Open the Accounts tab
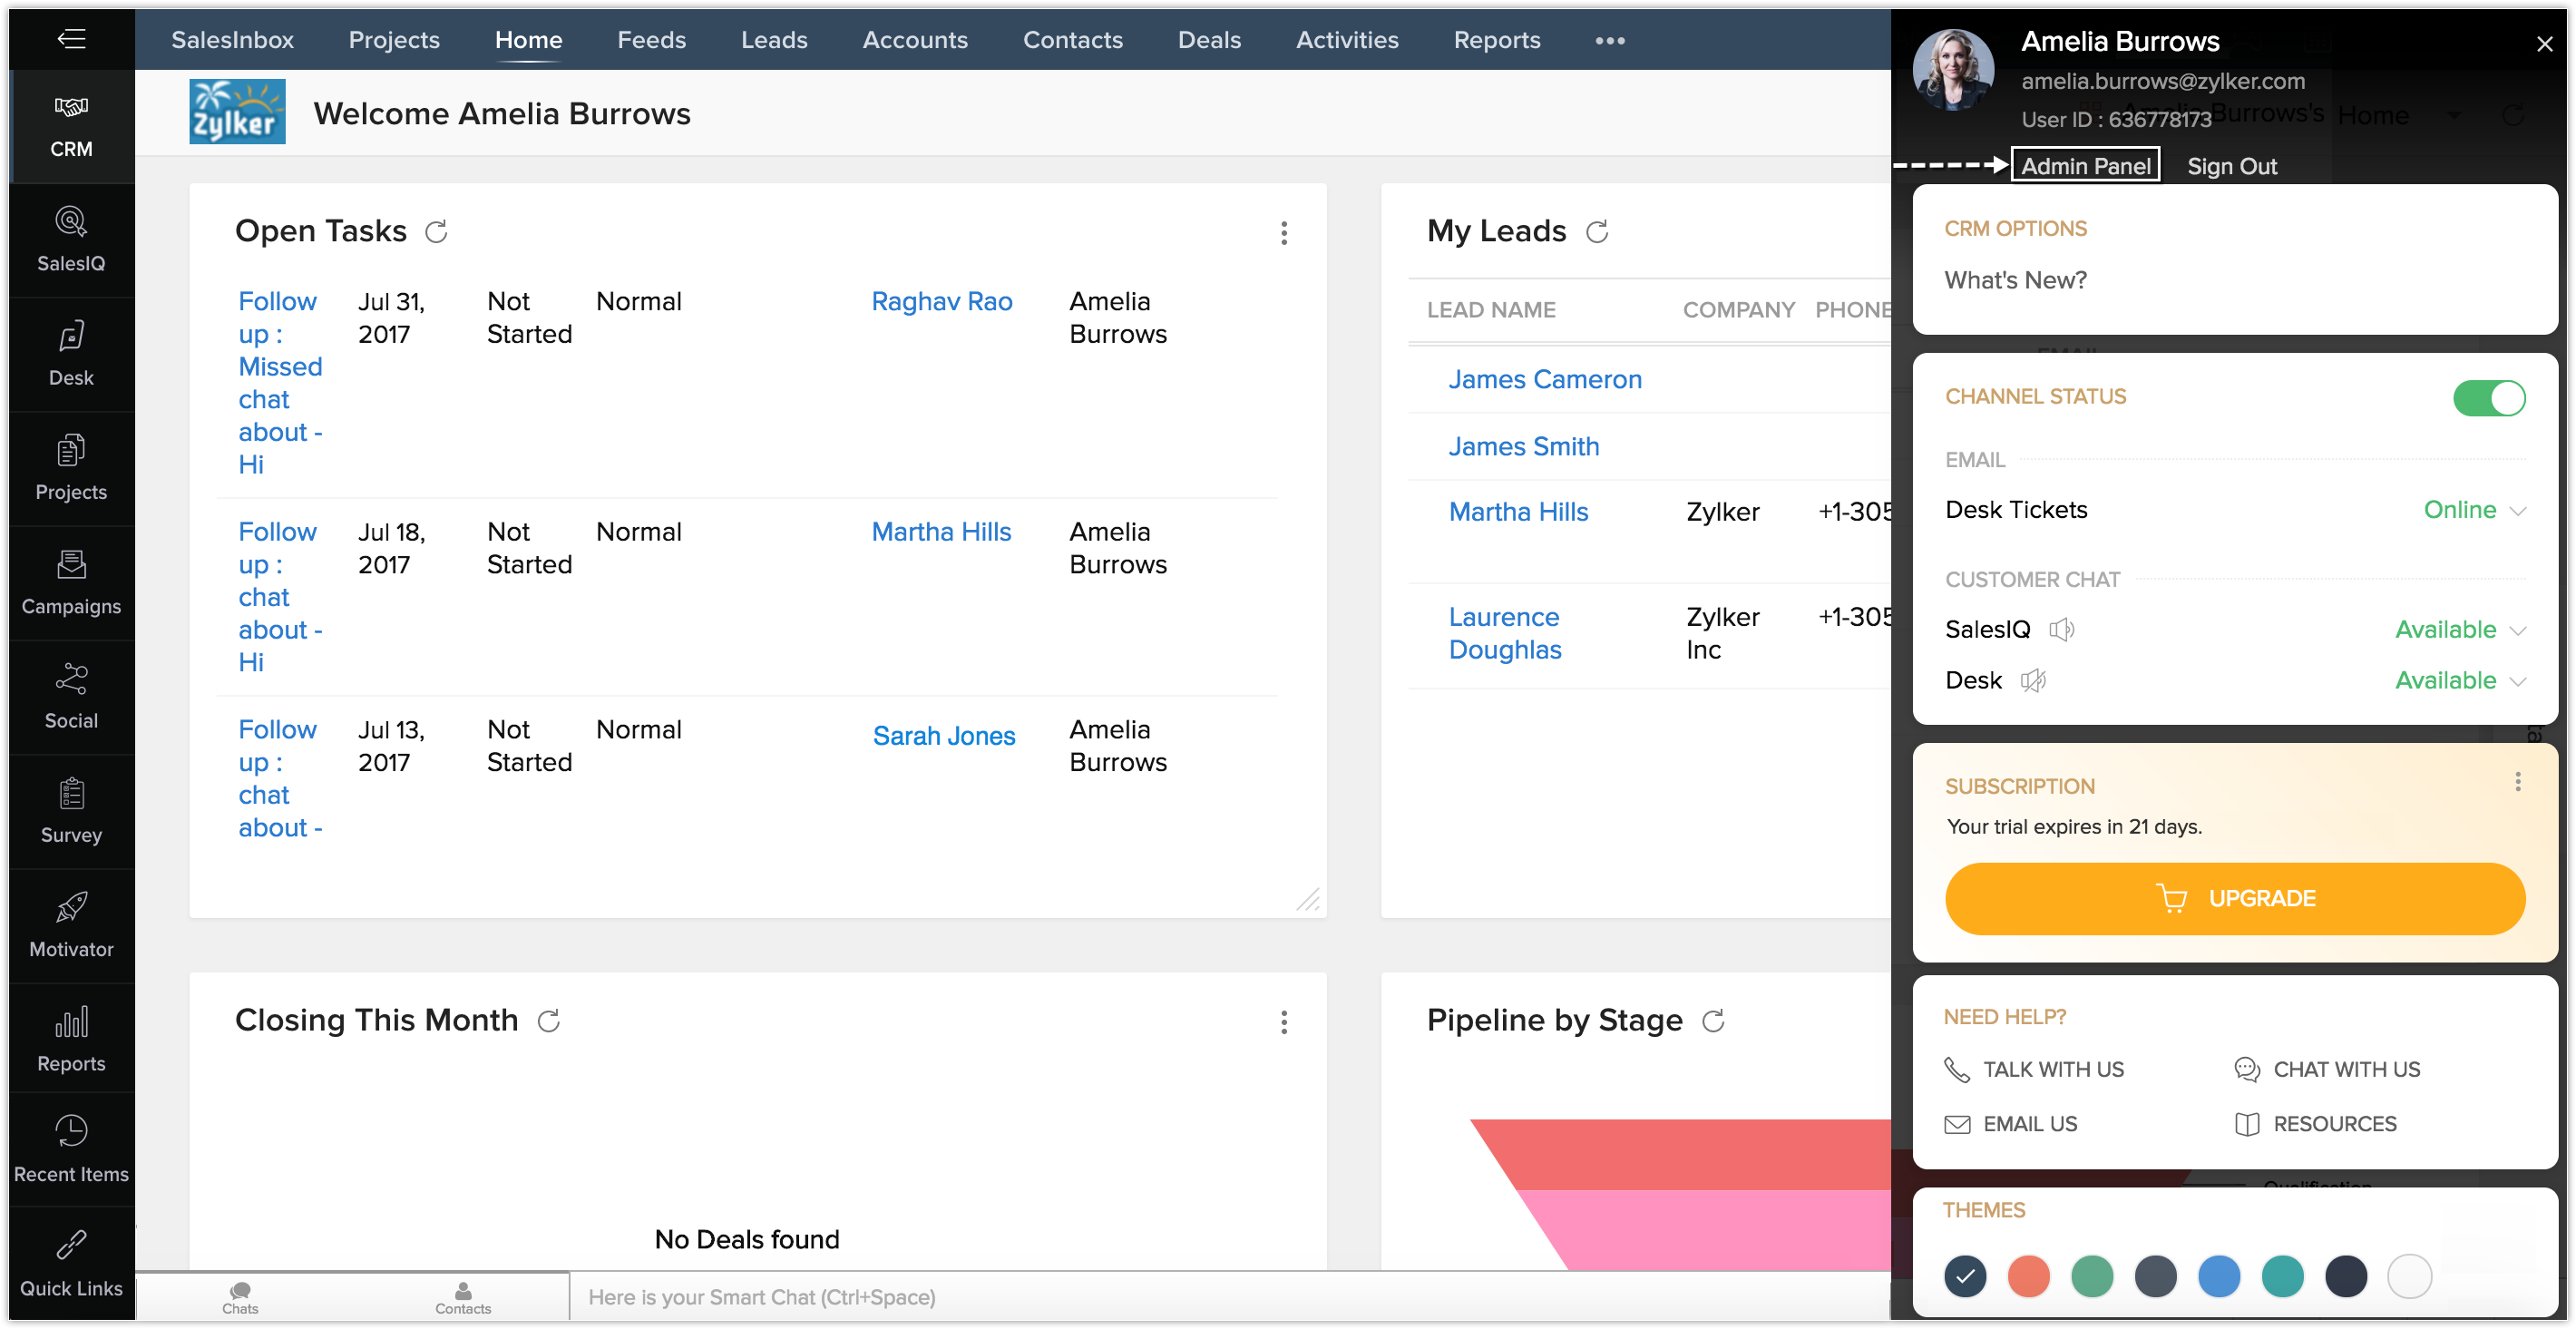The image size is (2576, 1329). coord(915,40)
